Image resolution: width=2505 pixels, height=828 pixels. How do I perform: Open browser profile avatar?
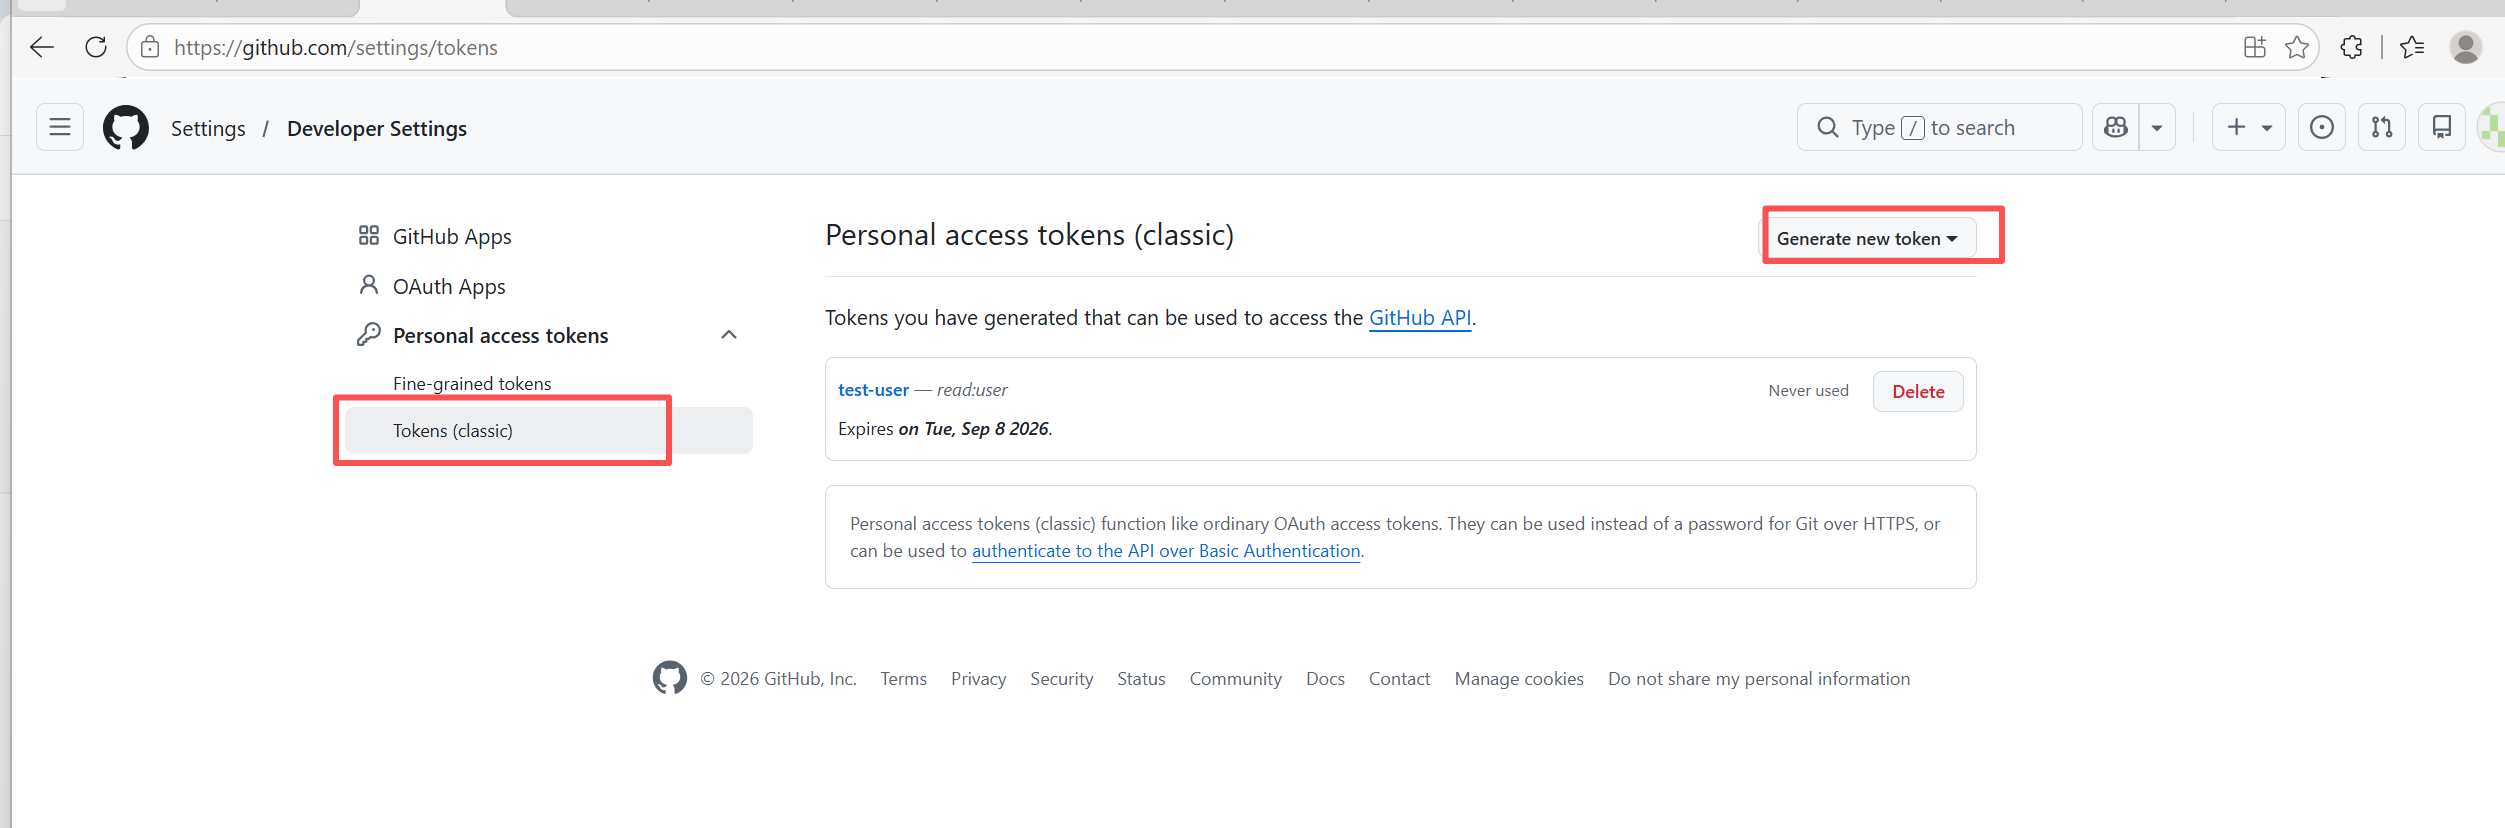click(x=2466, y=47)
